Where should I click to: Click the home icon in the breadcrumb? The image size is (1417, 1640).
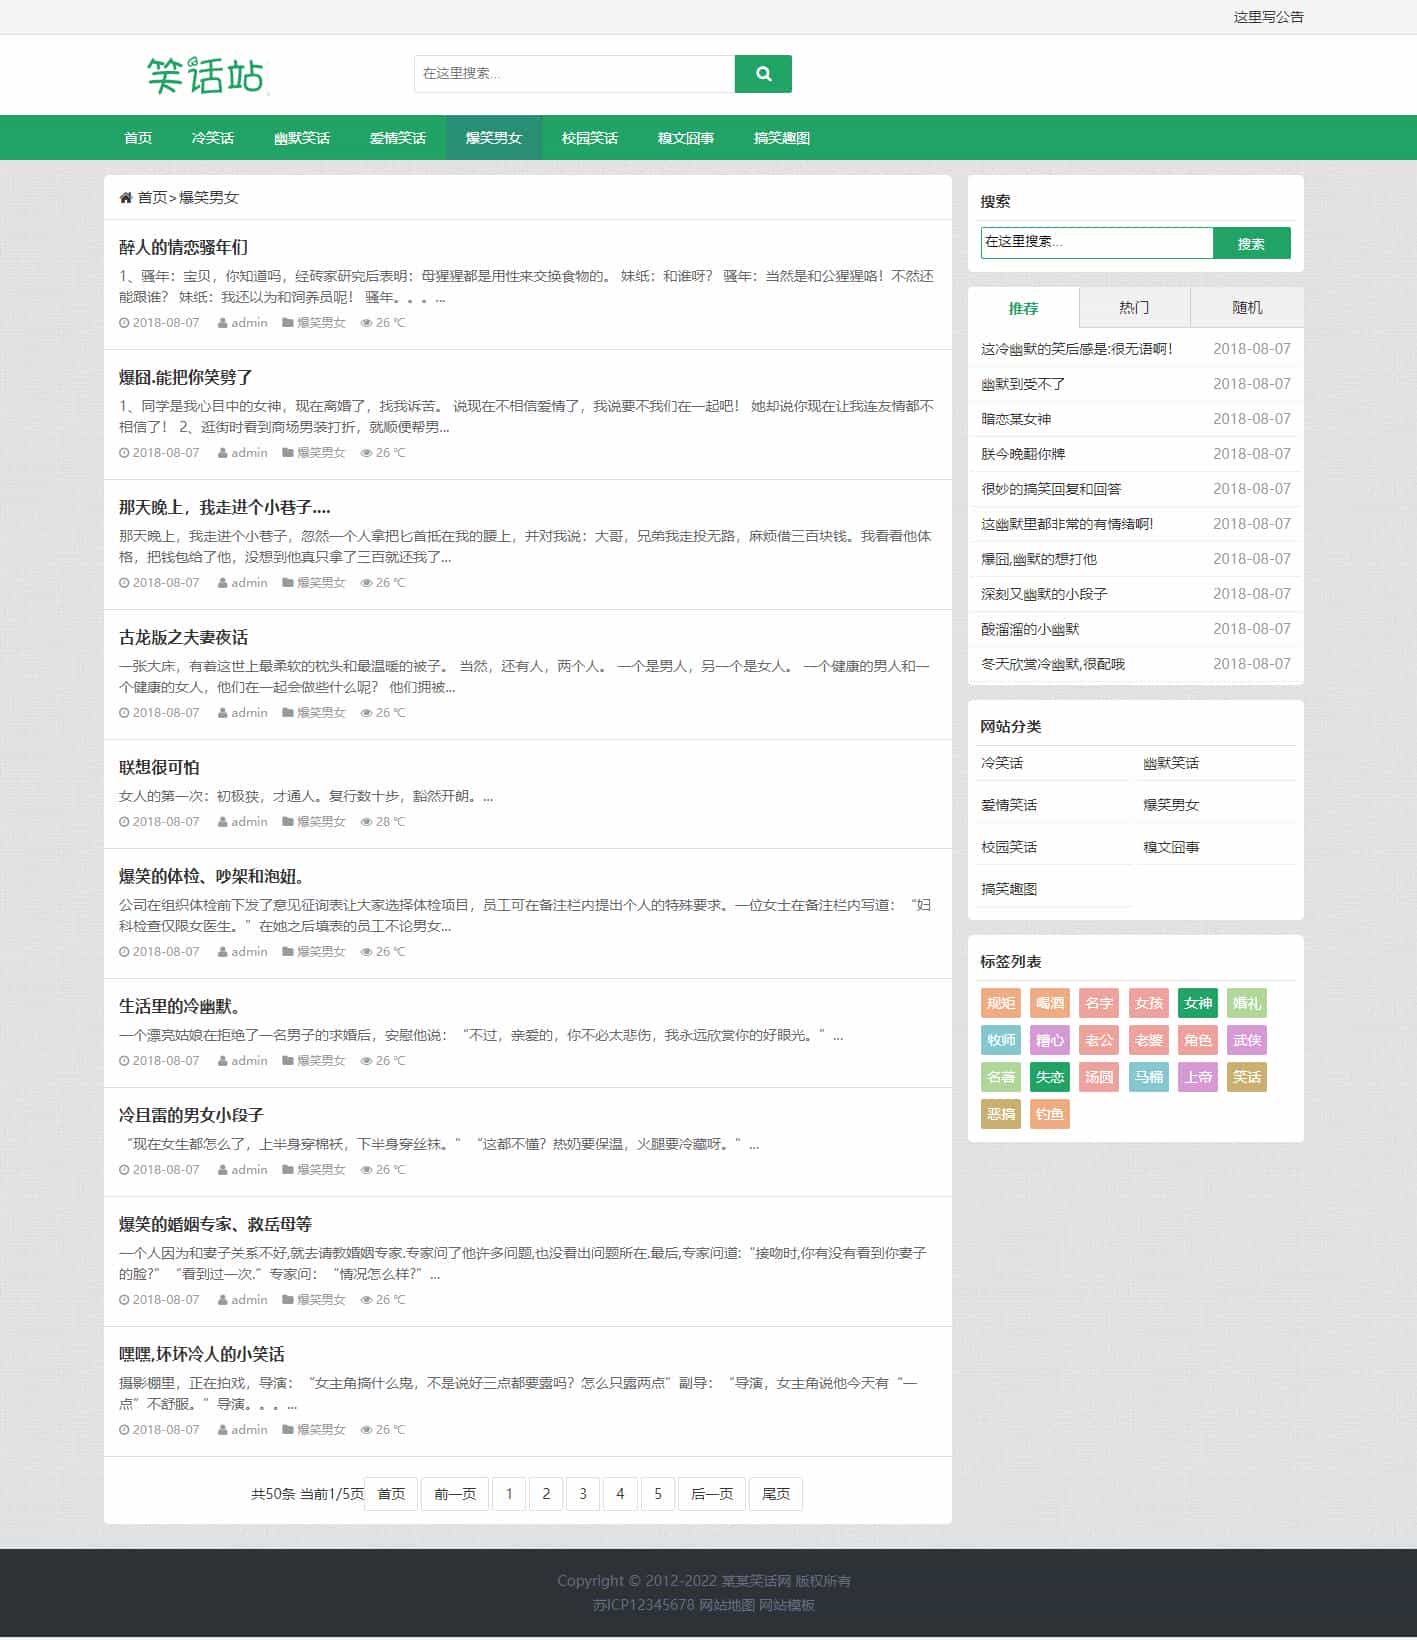coord(125,198)
